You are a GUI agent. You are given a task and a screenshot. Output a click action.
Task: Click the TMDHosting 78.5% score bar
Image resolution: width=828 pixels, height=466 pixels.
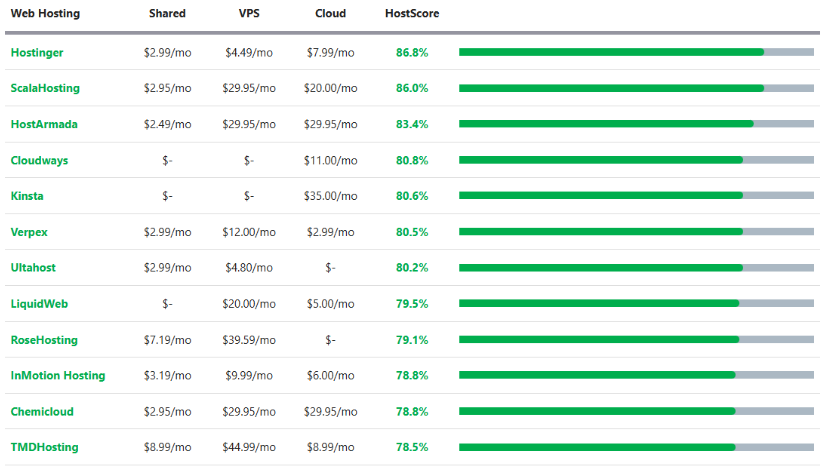(636, 448)
